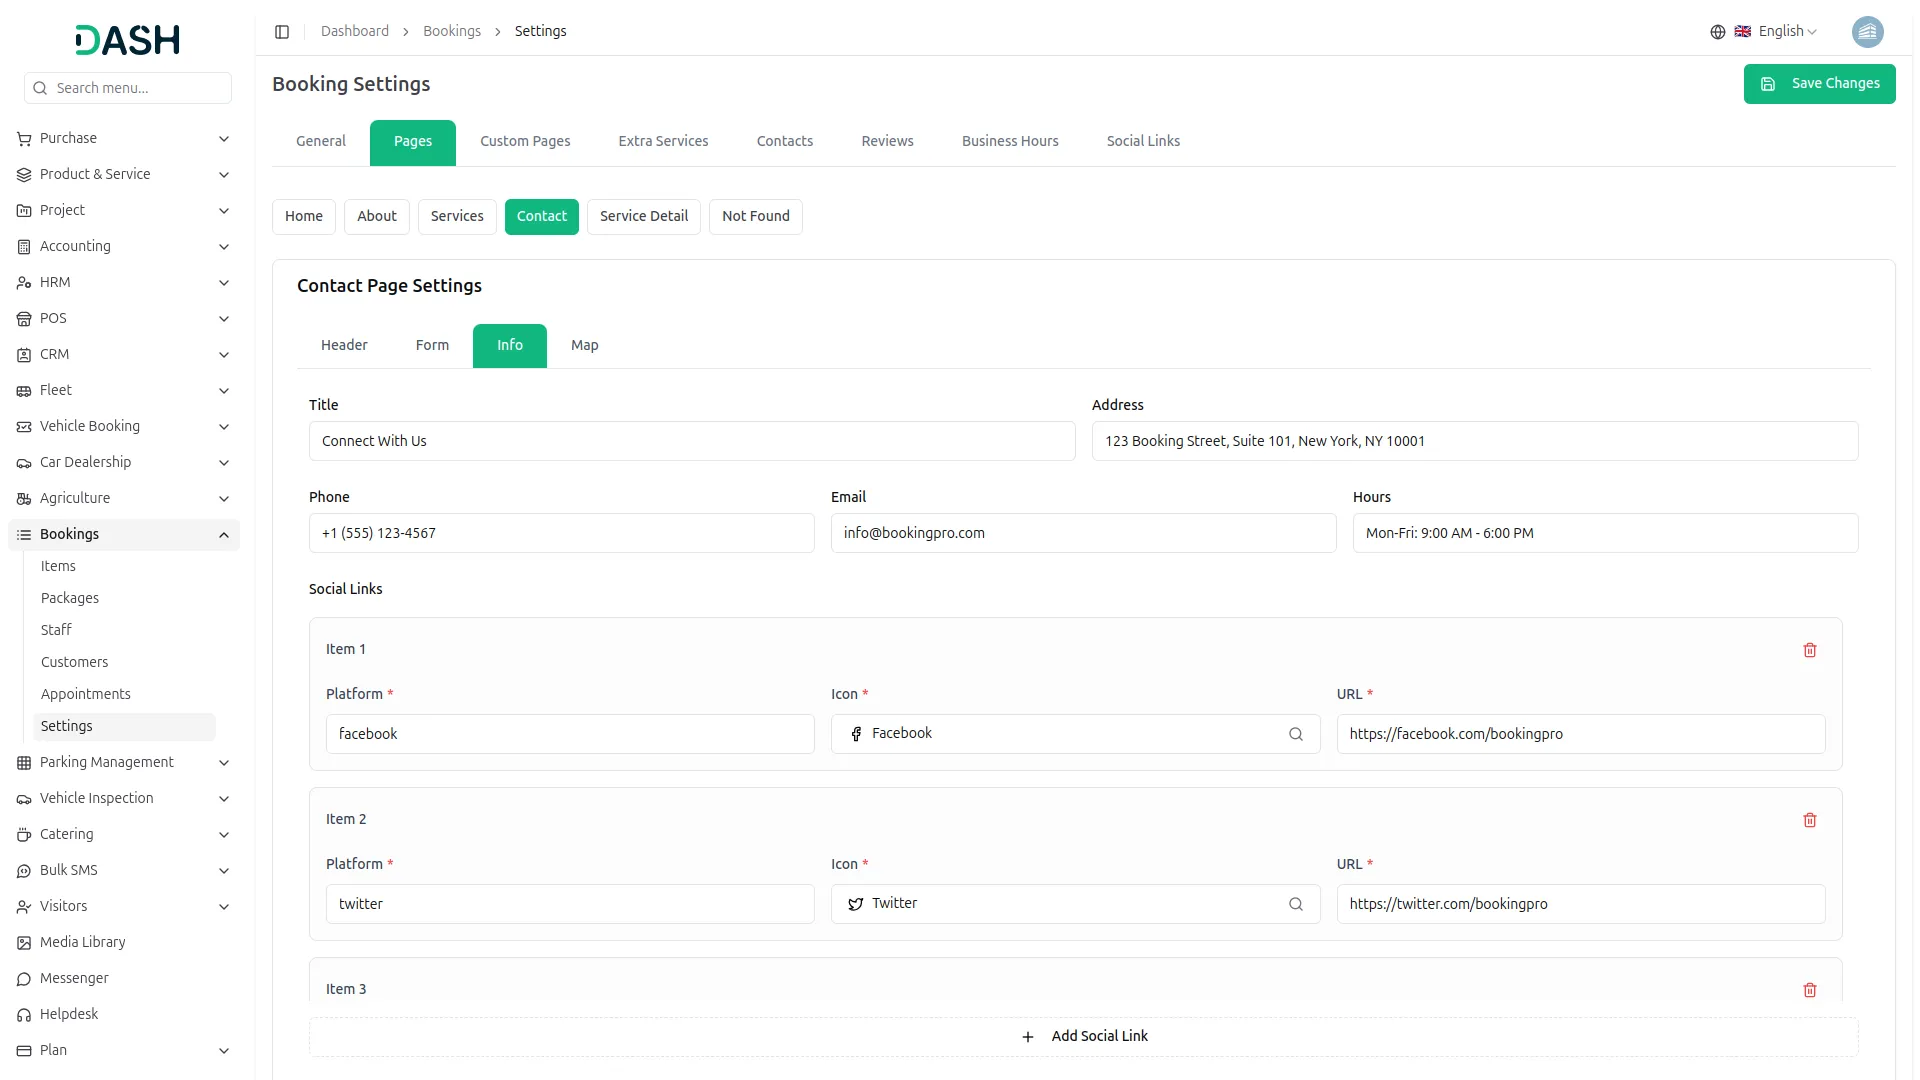1920x1080 pixels.
Task: Click the Email input field
Action: (x=1083, y=533)
